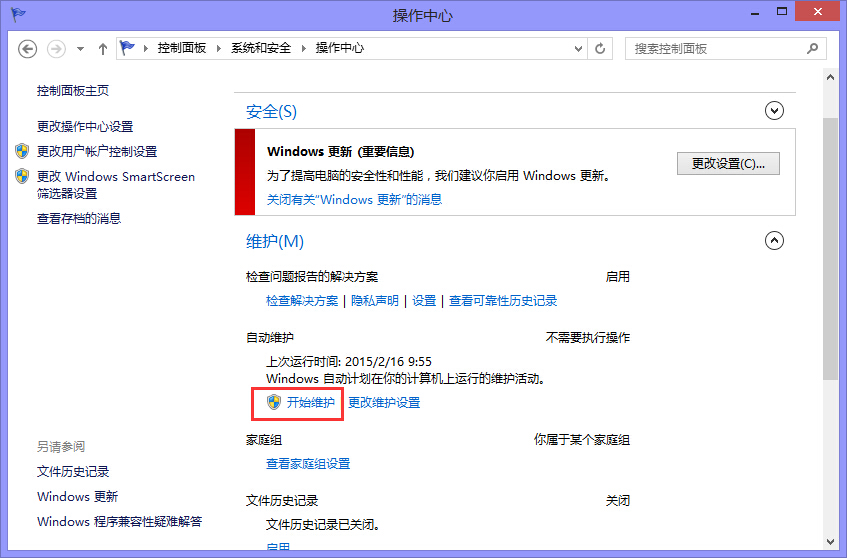This screenshot has width=847, height=558.
Task: Collapse the 维护(M) section chevron
Action: (773, 241)
